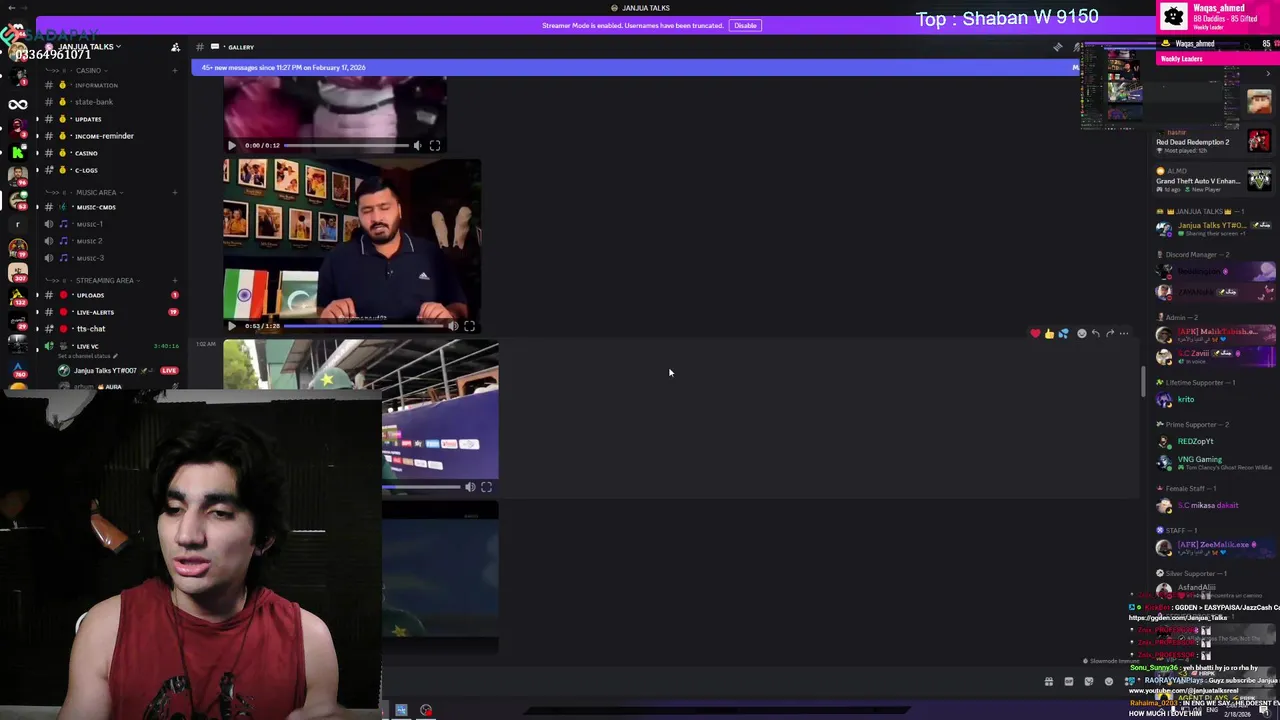Add a channel to CASINO category

tap(175, 71)
